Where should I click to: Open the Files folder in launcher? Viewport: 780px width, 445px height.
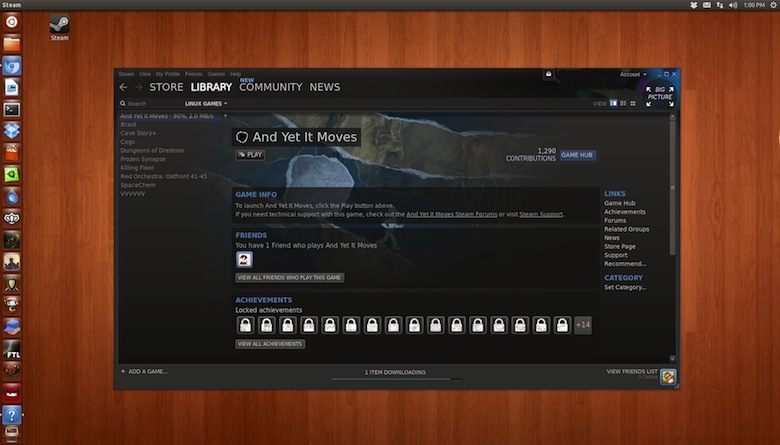[11, 44]
